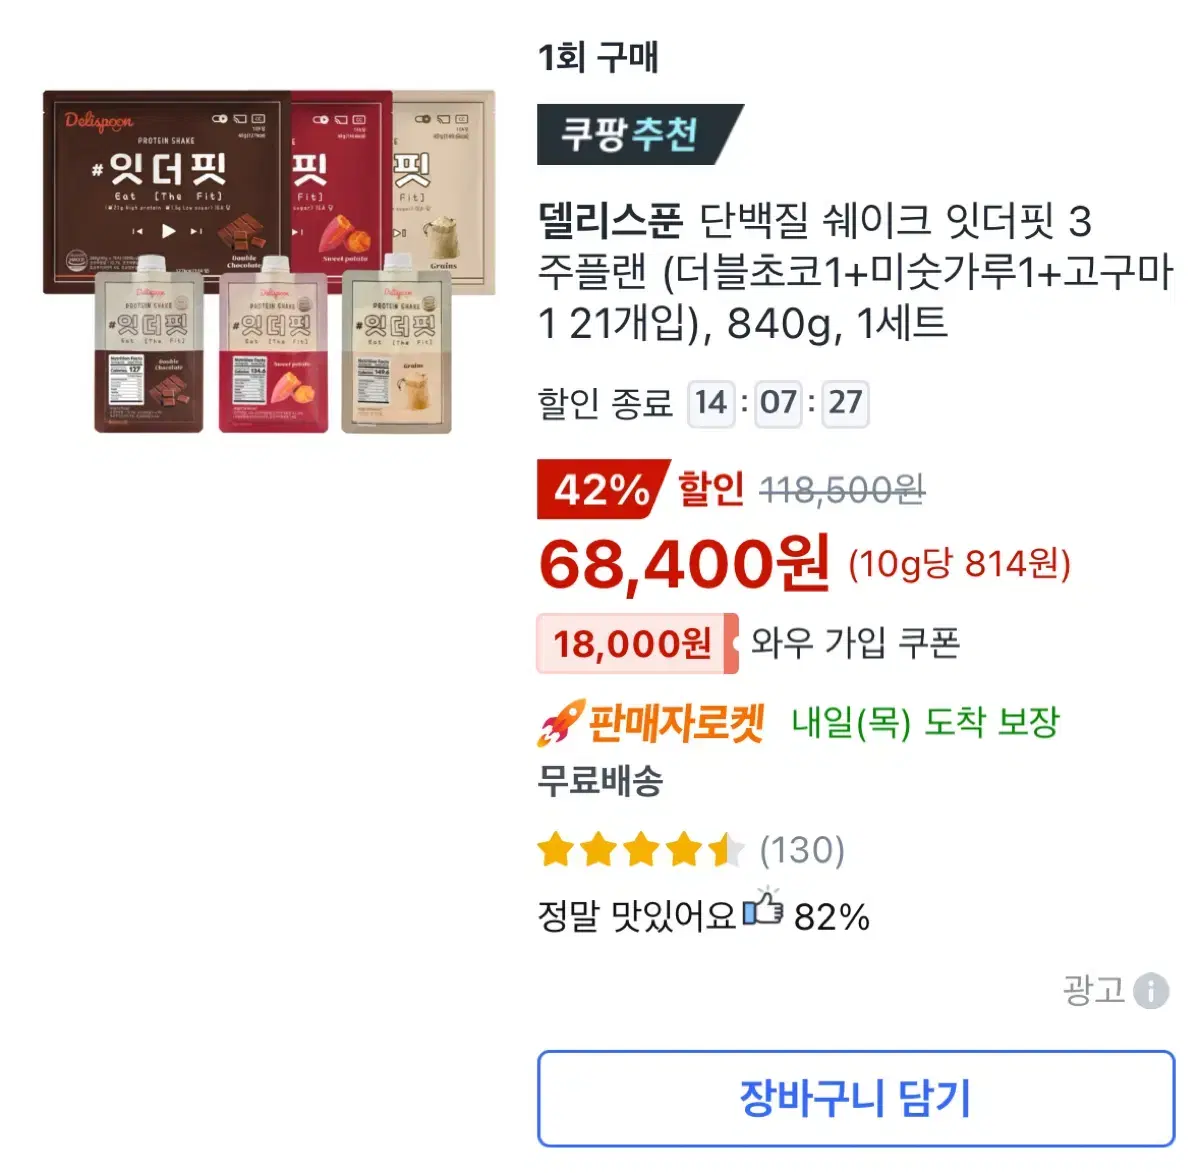Click the play icon on the product image
The width and height of the screenshot is (1200, 1173).
[x=168, y=231]
